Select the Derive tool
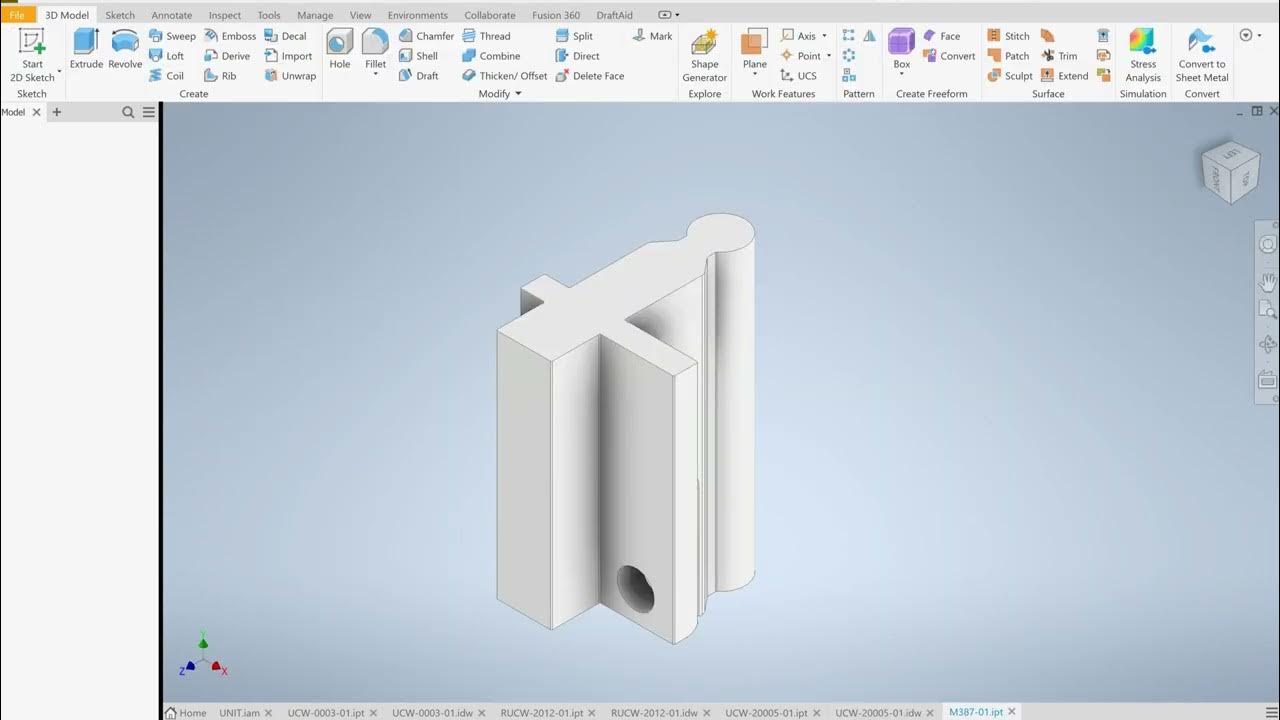1280x720 pixels. coord(227,56)
